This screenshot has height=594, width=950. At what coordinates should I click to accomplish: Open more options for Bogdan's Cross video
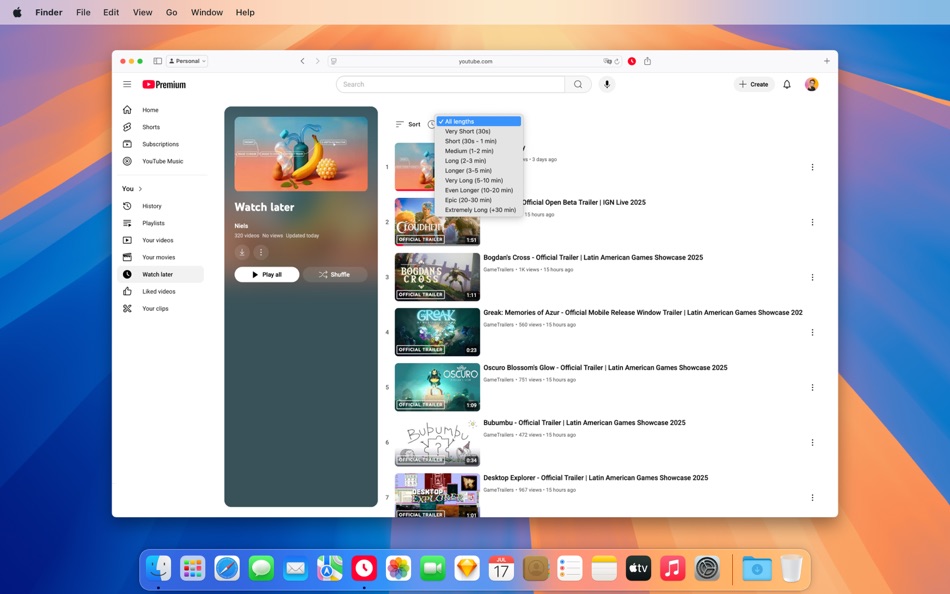(812, 277)
